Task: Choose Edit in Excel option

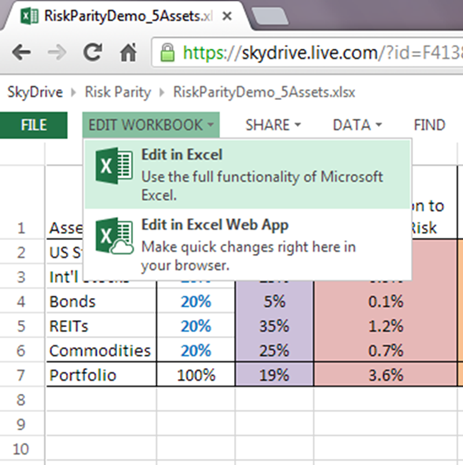Action: point(247,175)
